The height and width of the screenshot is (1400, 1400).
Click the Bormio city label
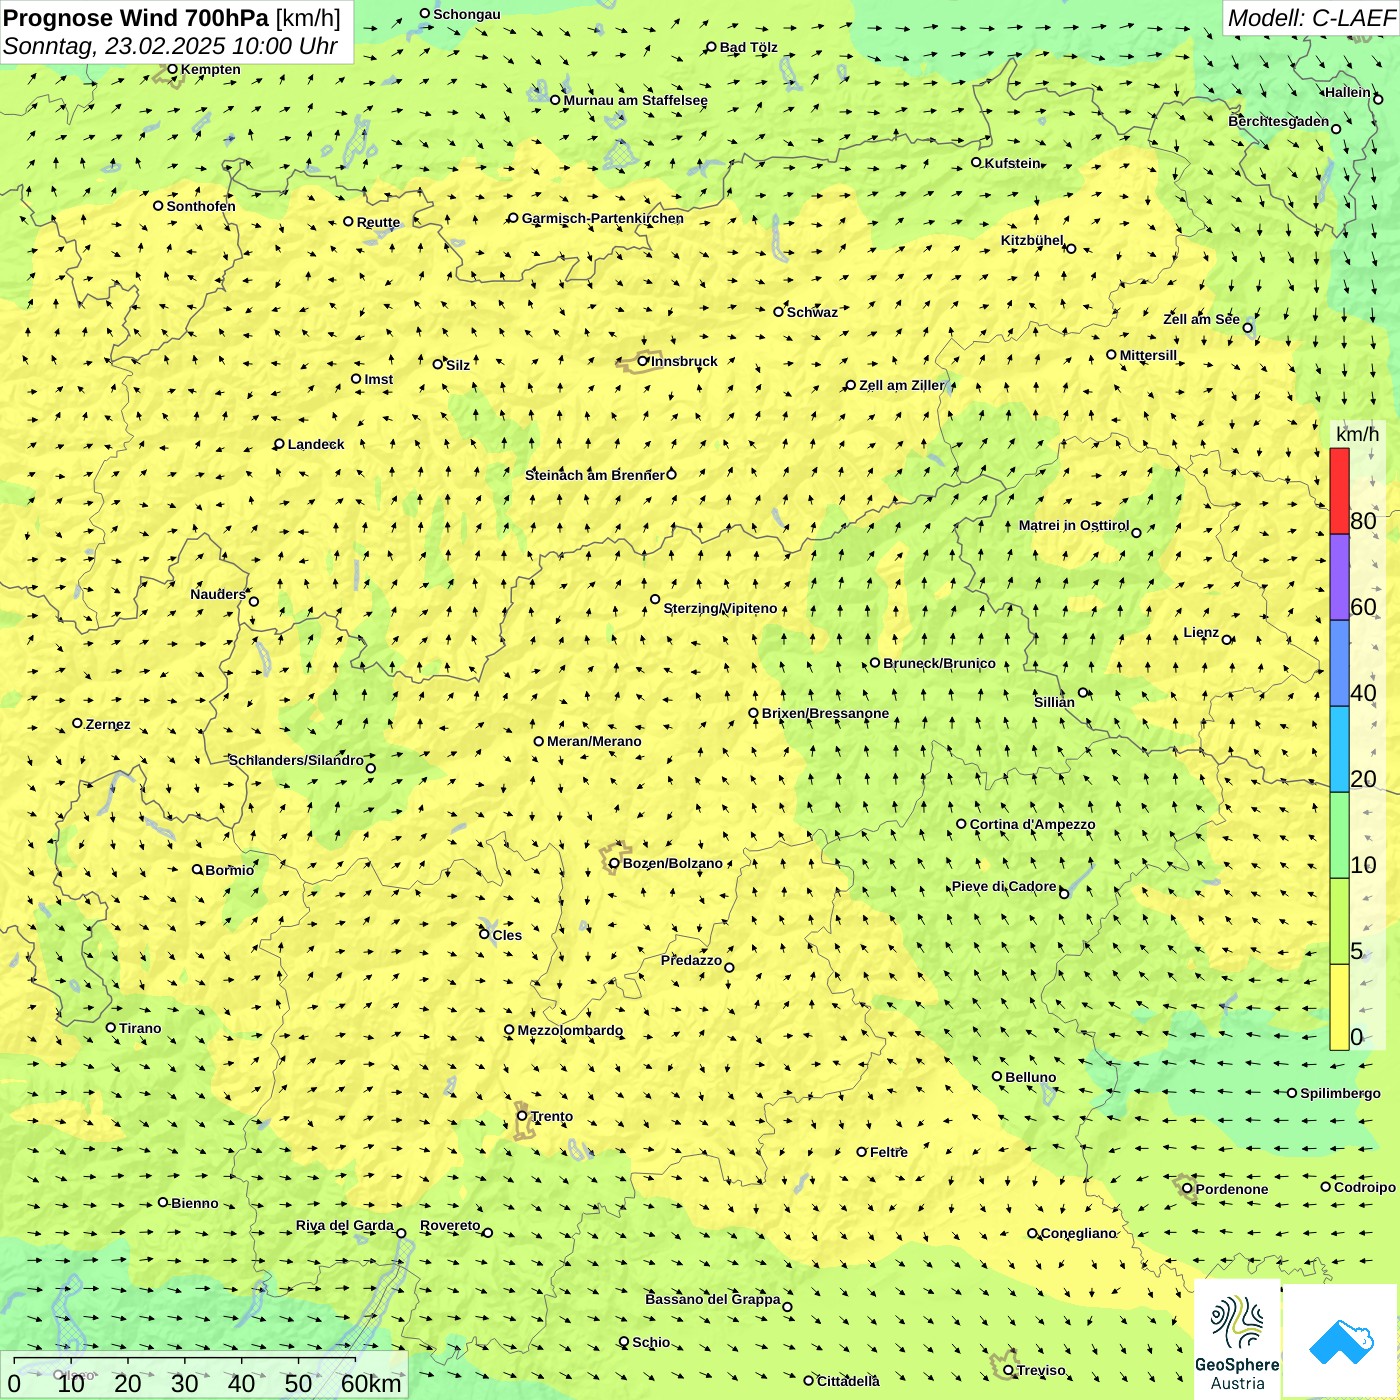coord(229,870)
